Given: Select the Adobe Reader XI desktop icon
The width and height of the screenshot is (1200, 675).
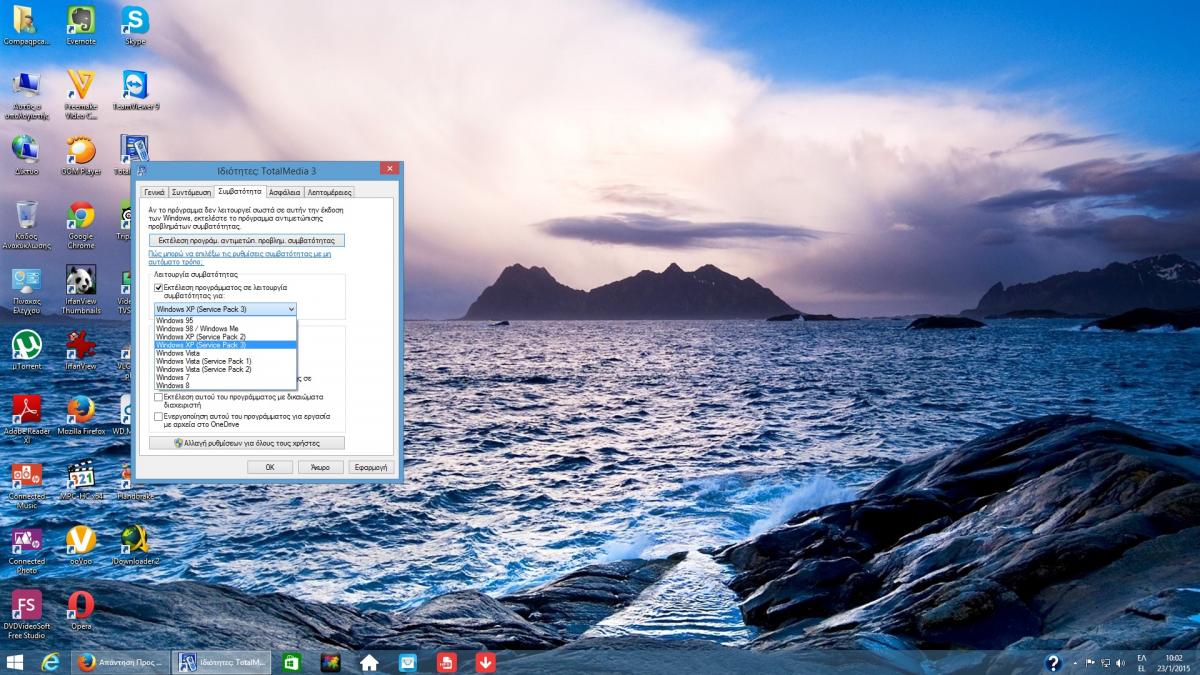Looking at the screenshot, I should [x=26, y=418].
